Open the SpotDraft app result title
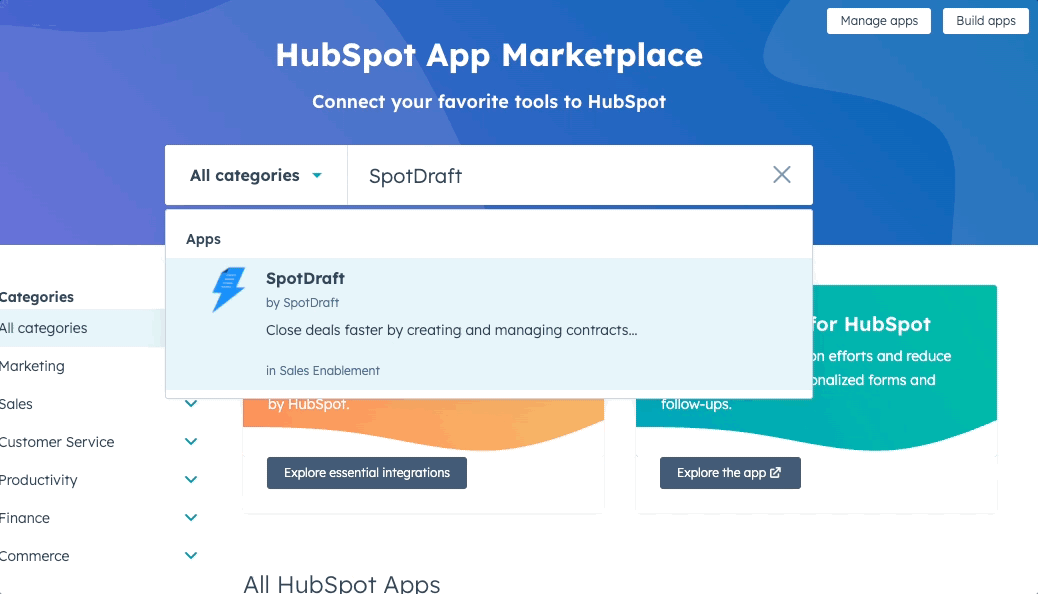The image size is (1038, 594). 305,279
